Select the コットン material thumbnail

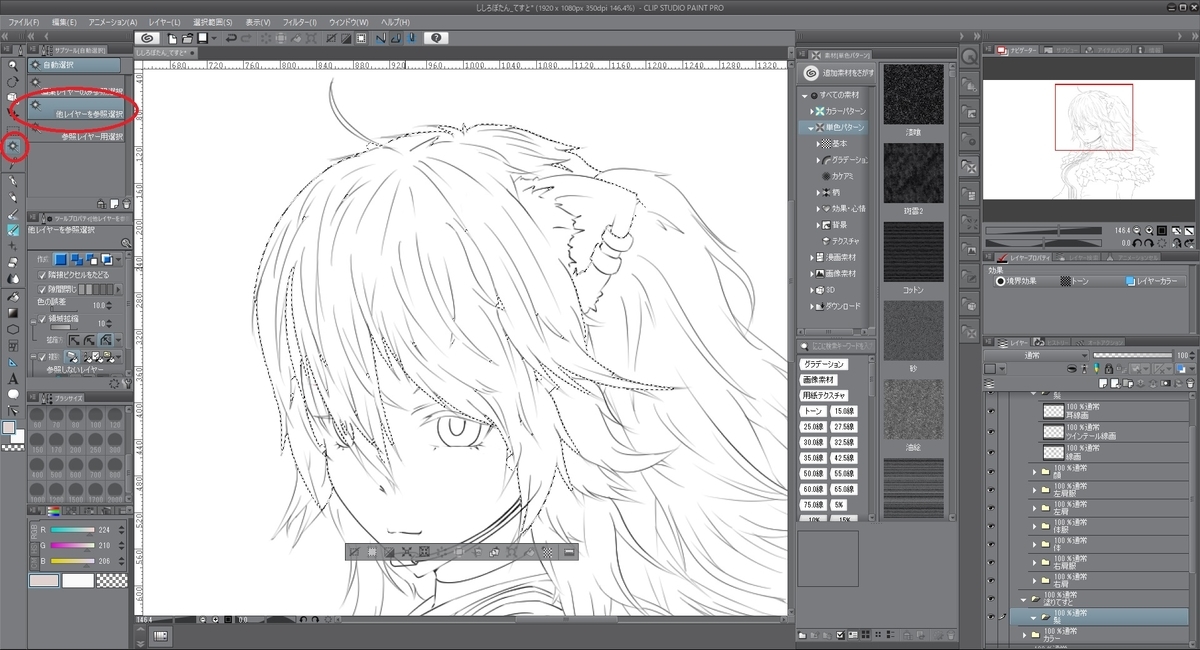912,252
